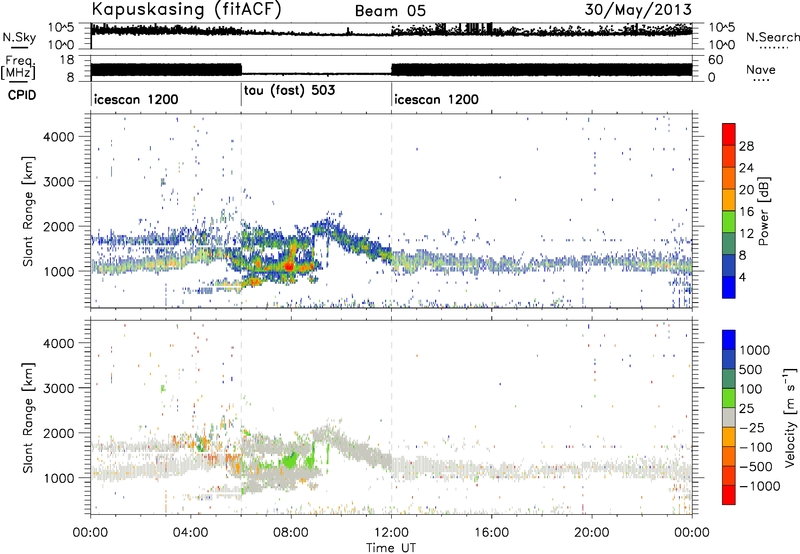Viewport: 800px width, 554px height.
Task: Click the icescan 1200 label beginning at 00:00
Action: point(136,99)
